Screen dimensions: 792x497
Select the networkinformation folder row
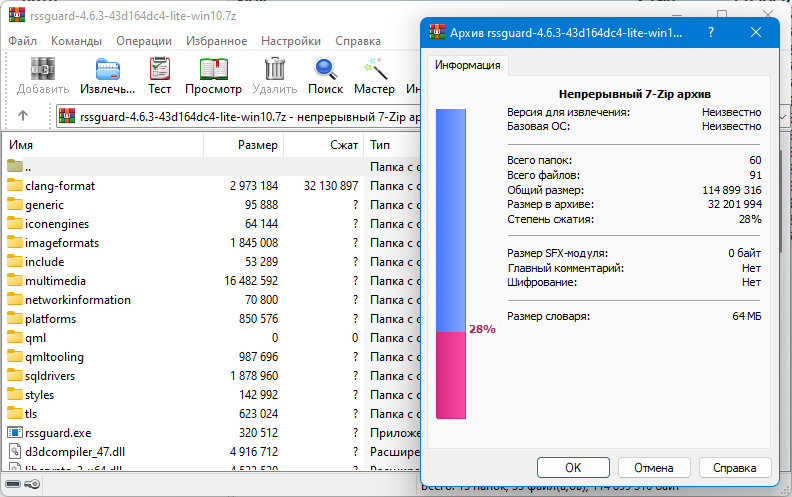(211, 300)
